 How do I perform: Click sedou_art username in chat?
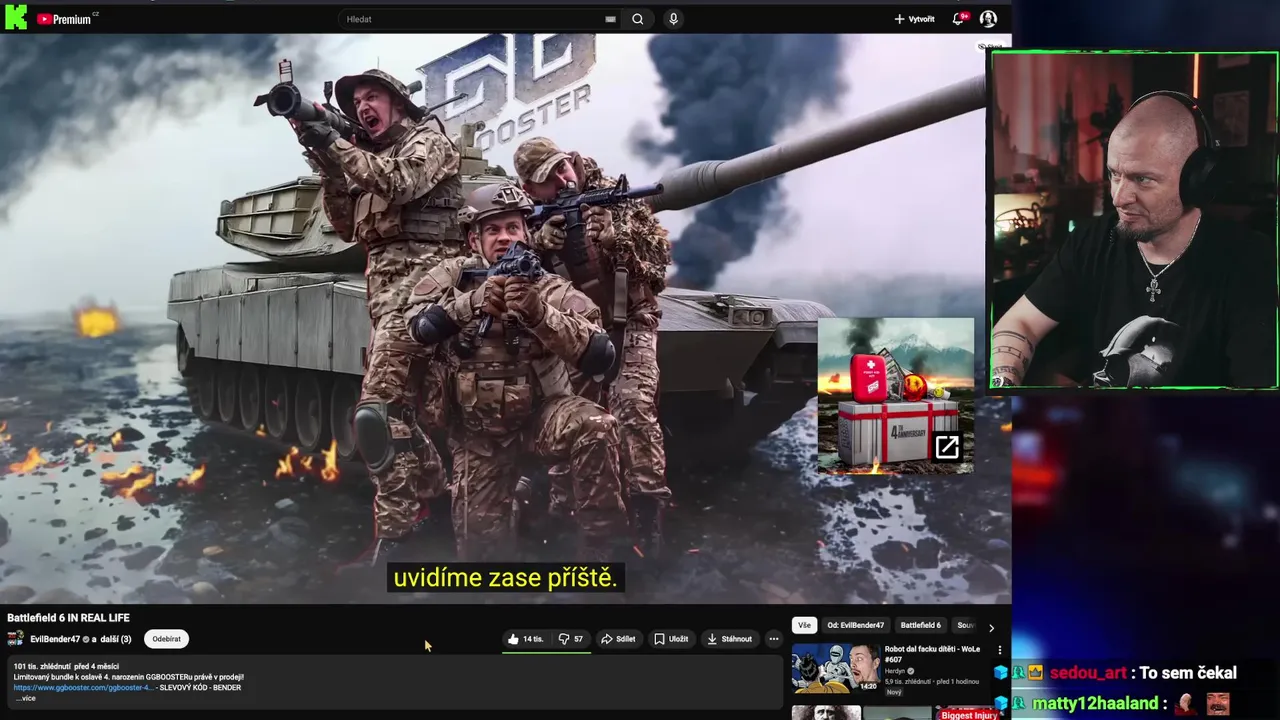coord(1088,673)
